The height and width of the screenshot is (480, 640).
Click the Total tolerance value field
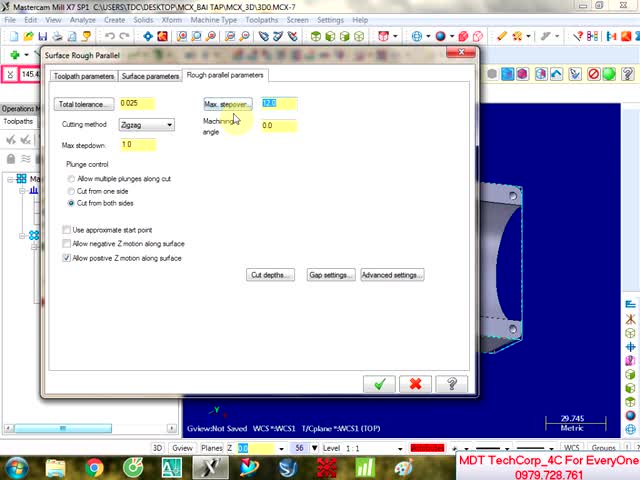tap(137, 103)
